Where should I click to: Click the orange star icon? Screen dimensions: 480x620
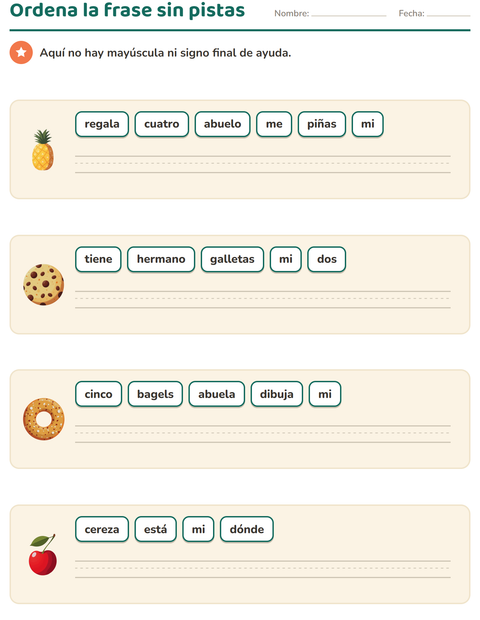pyautogui.click(x=21, y=52)
